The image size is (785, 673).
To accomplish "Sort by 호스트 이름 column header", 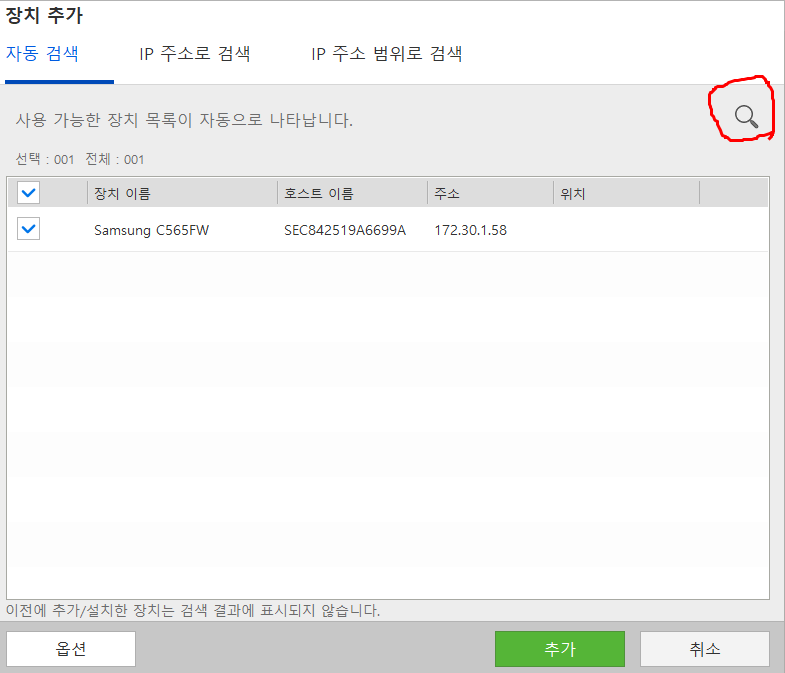I will pos(352,193).
